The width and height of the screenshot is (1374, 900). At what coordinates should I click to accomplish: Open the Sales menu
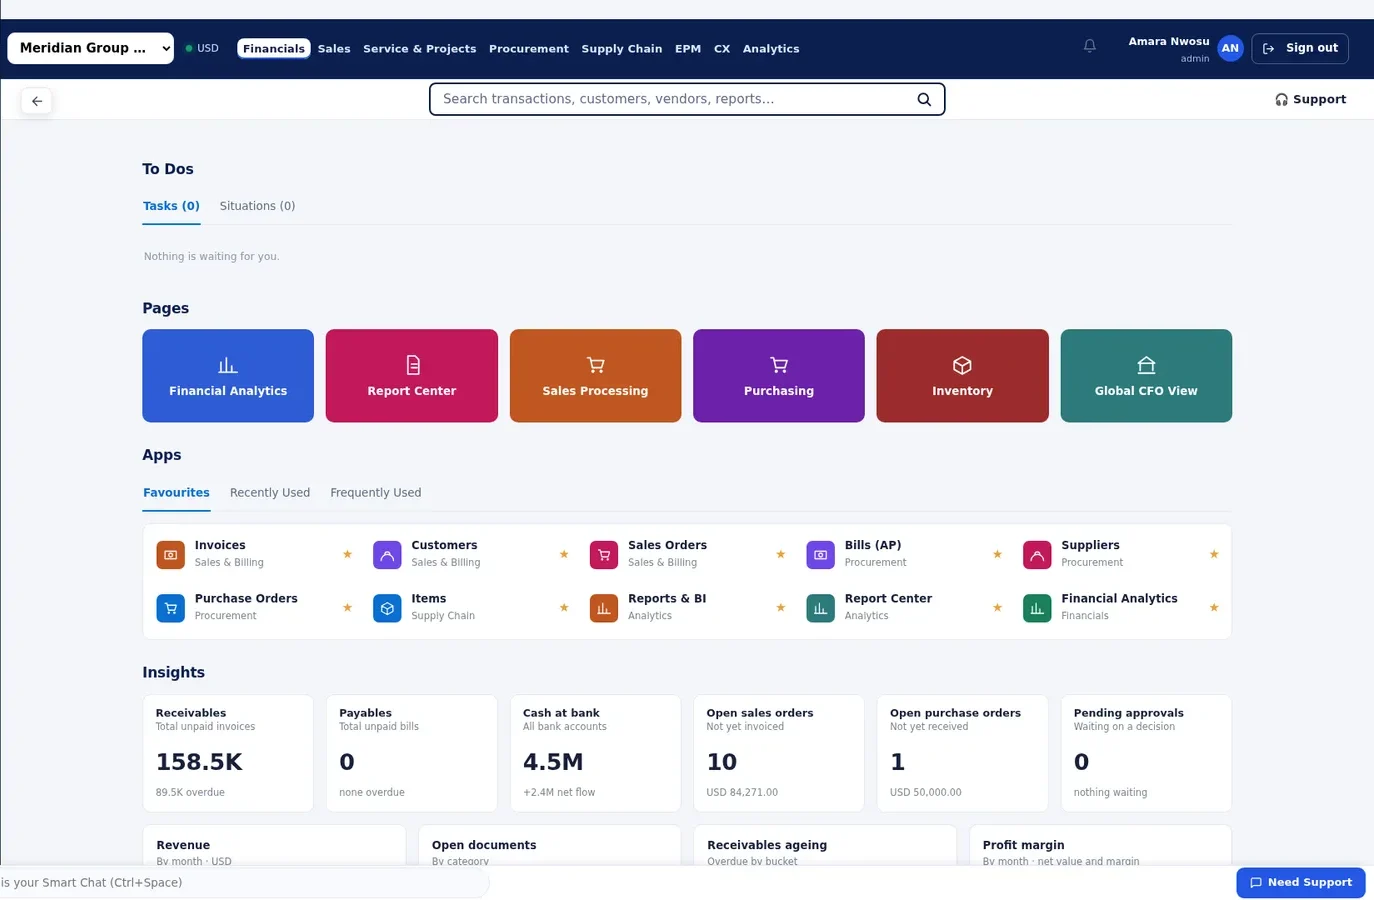pos(334,48)
